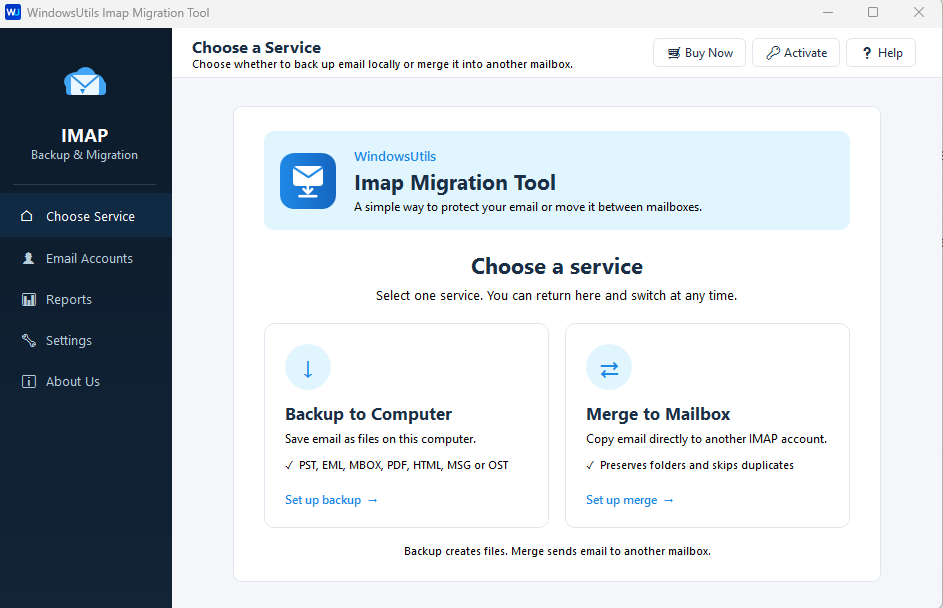Click the 'Choose a Service' page header title
Screen dimensions: 943x608
pyautogui.click(x=256, y=48)
